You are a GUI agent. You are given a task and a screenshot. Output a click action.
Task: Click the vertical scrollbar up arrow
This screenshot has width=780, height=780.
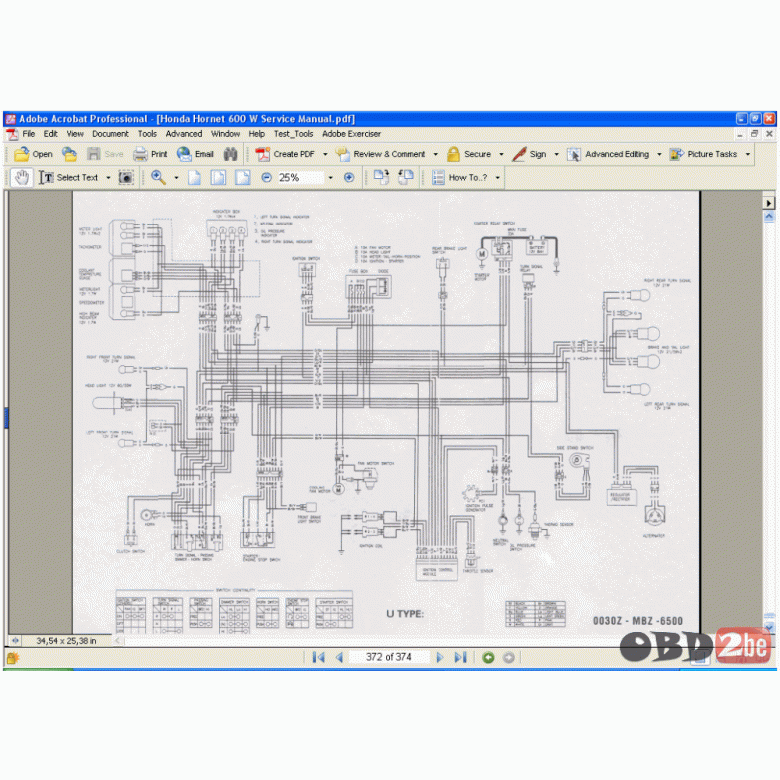(769, 217)
